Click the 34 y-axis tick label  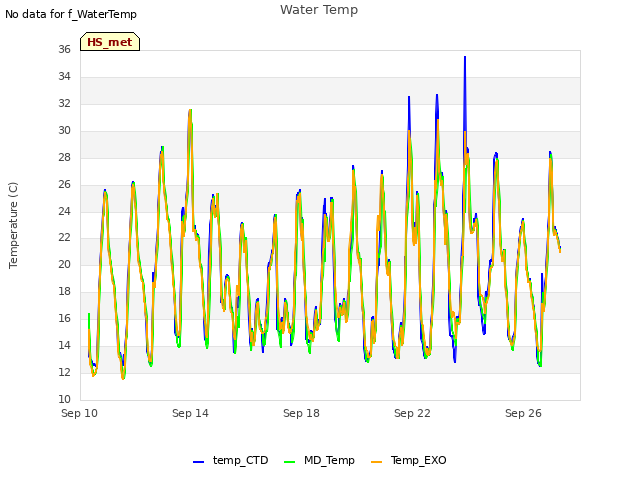click(64, 76)
